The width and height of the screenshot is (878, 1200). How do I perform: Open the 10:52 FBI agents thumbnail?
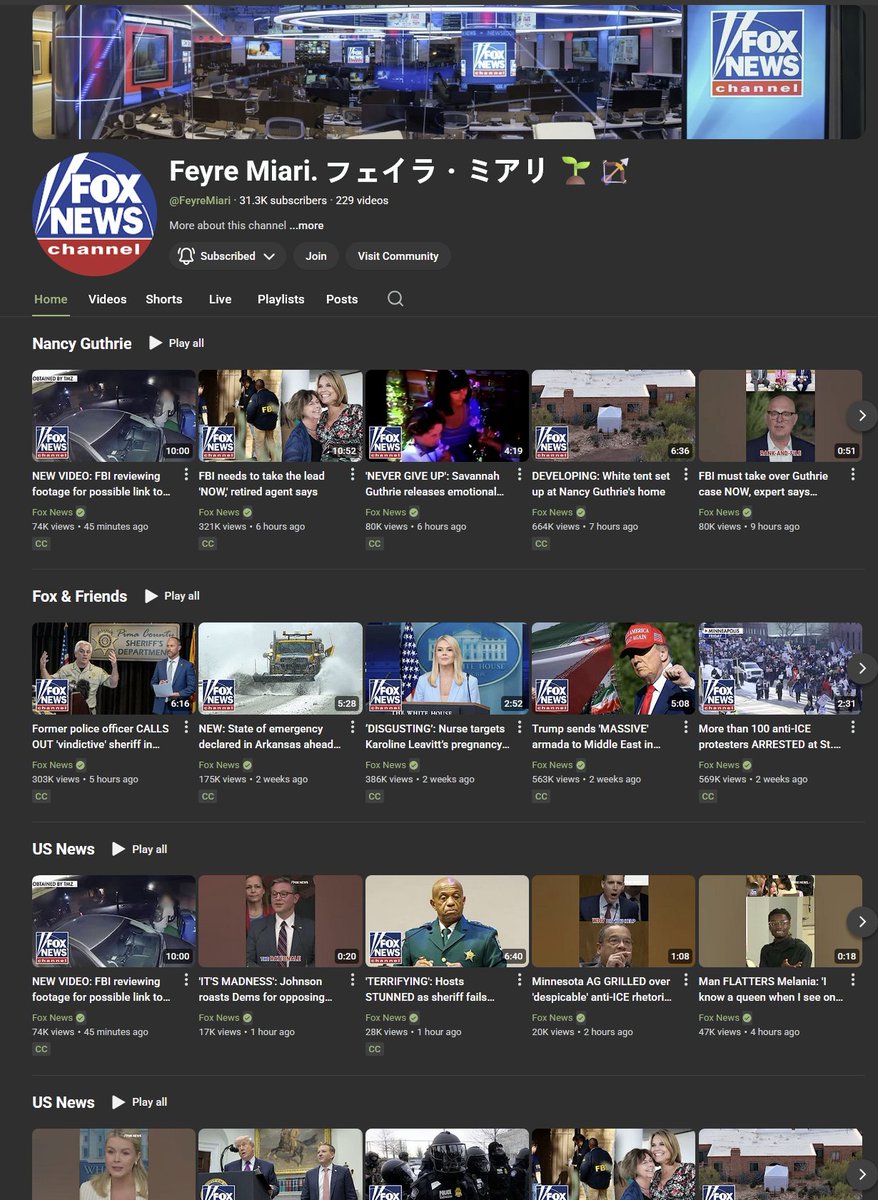coord(281,415)
